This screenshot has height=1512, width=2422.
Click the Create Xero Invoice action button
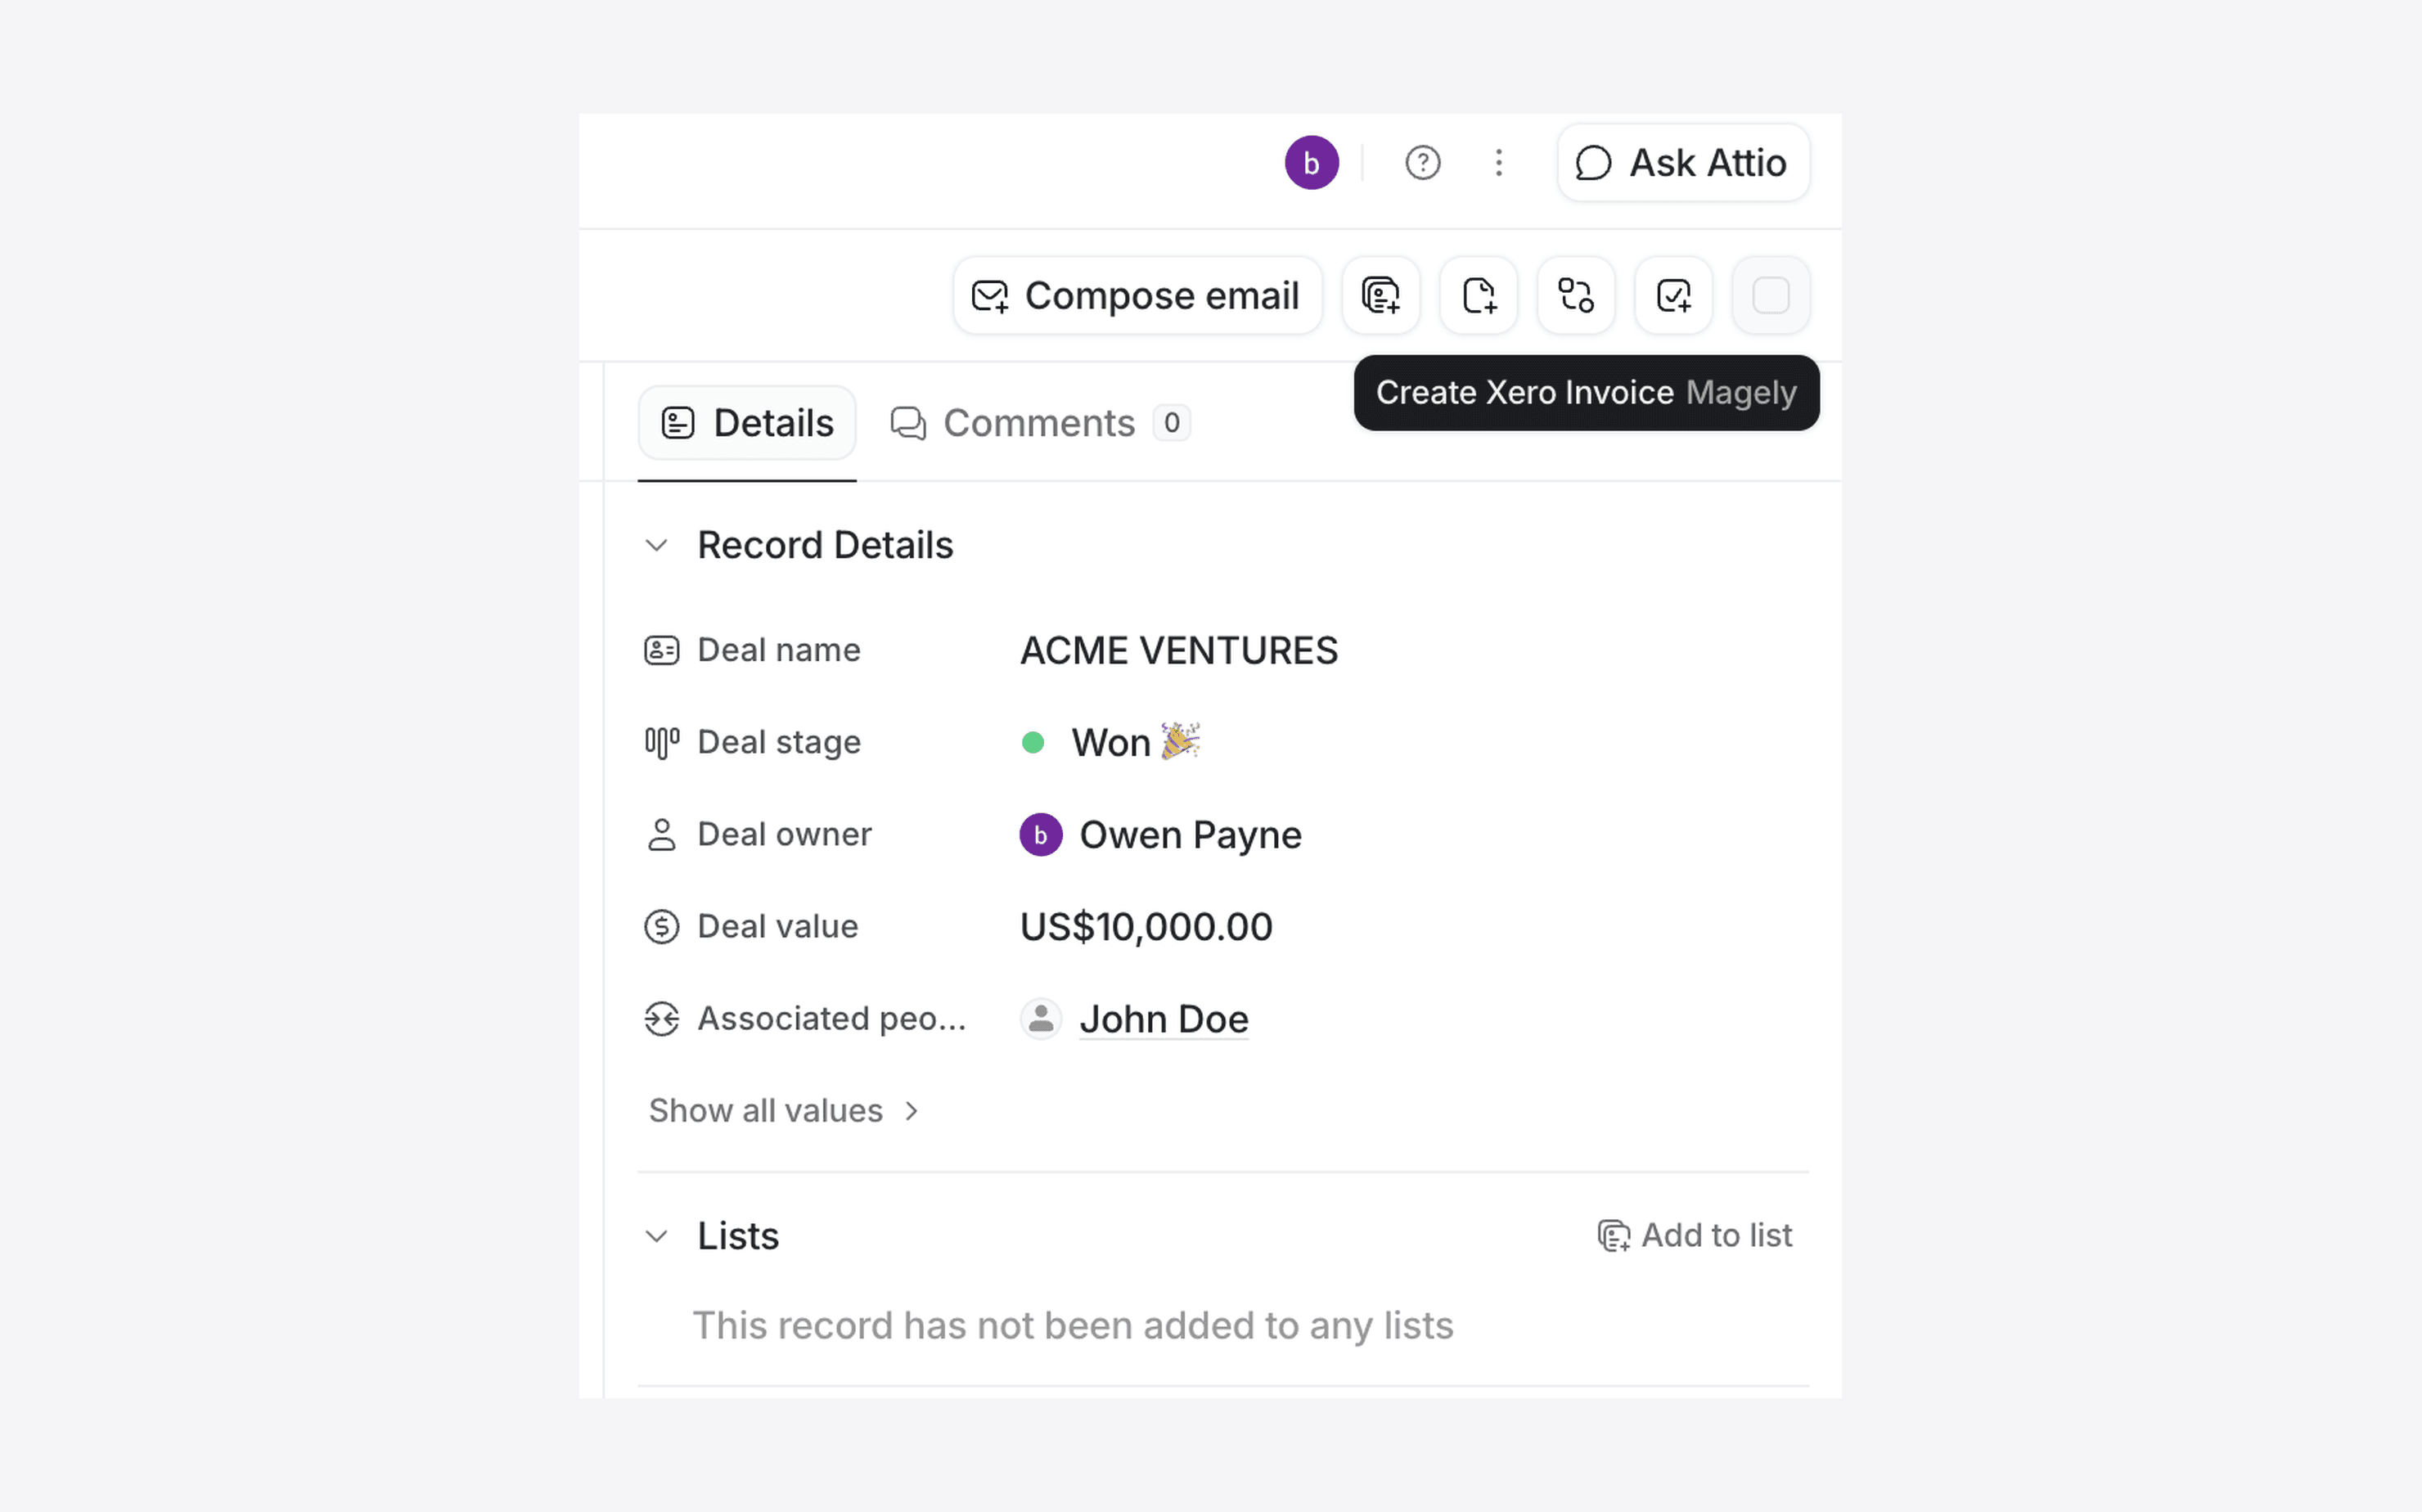click(x=1770, y=296)
